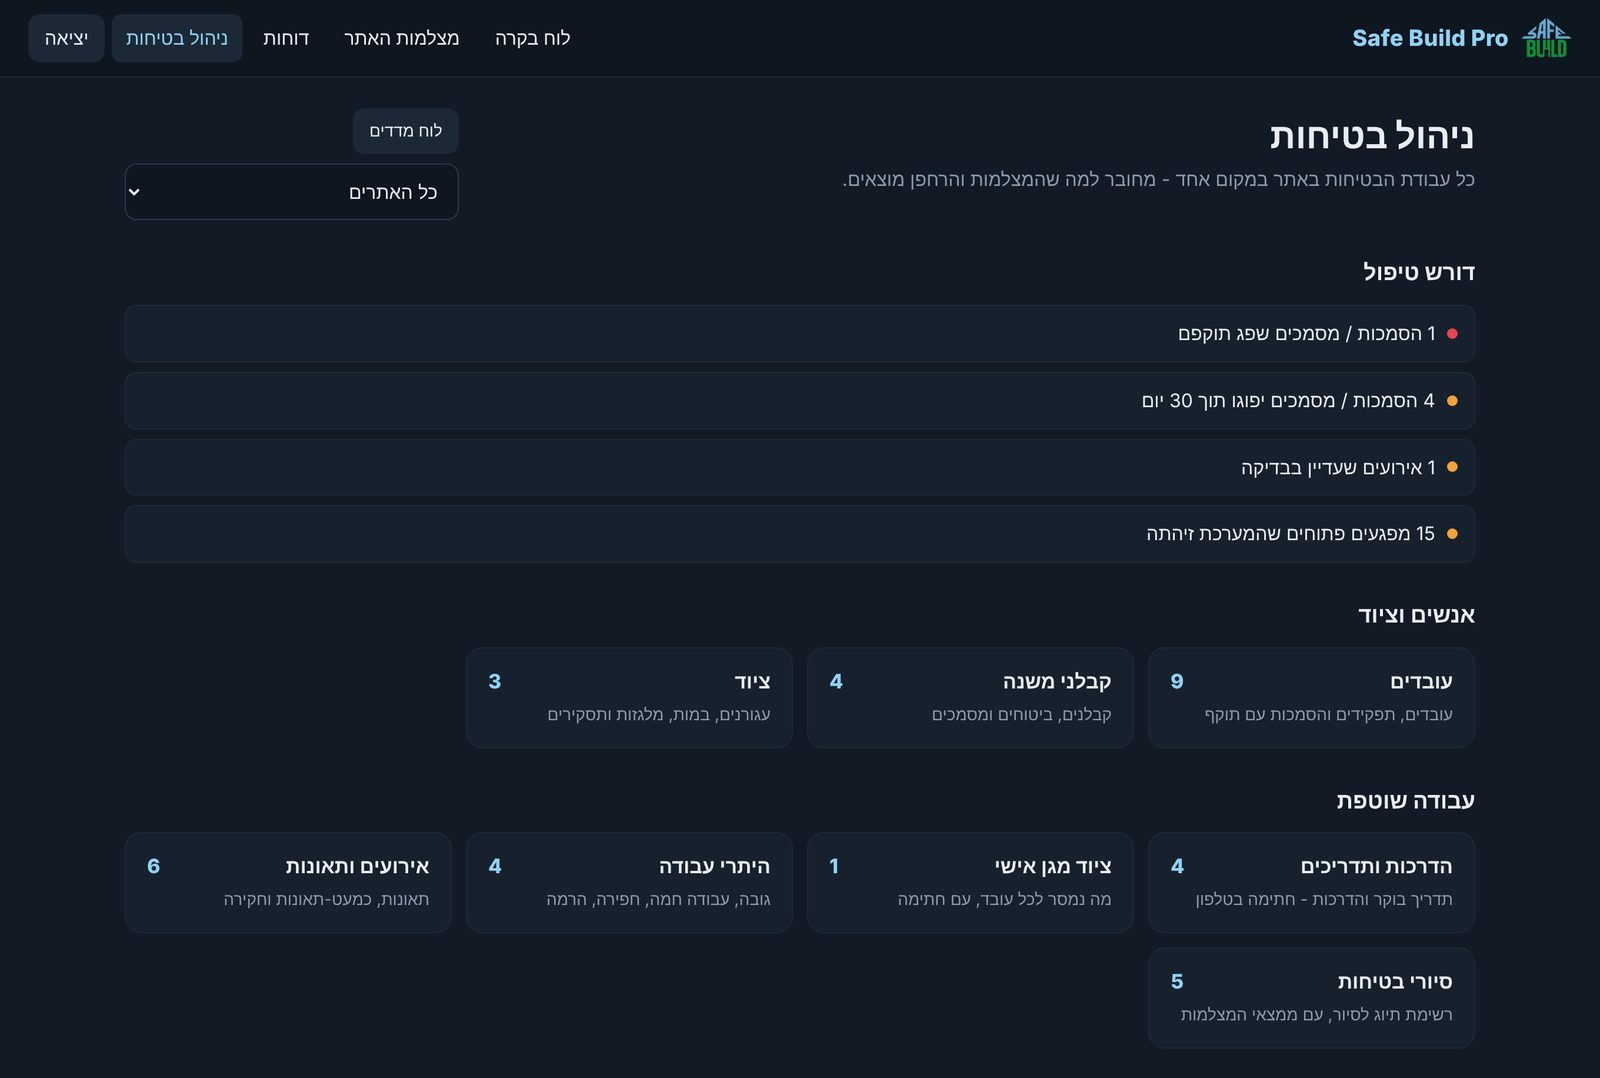Open the ציוד equipment card
The height and width of the screenshot is (1078, 1600).
point(629,697)
